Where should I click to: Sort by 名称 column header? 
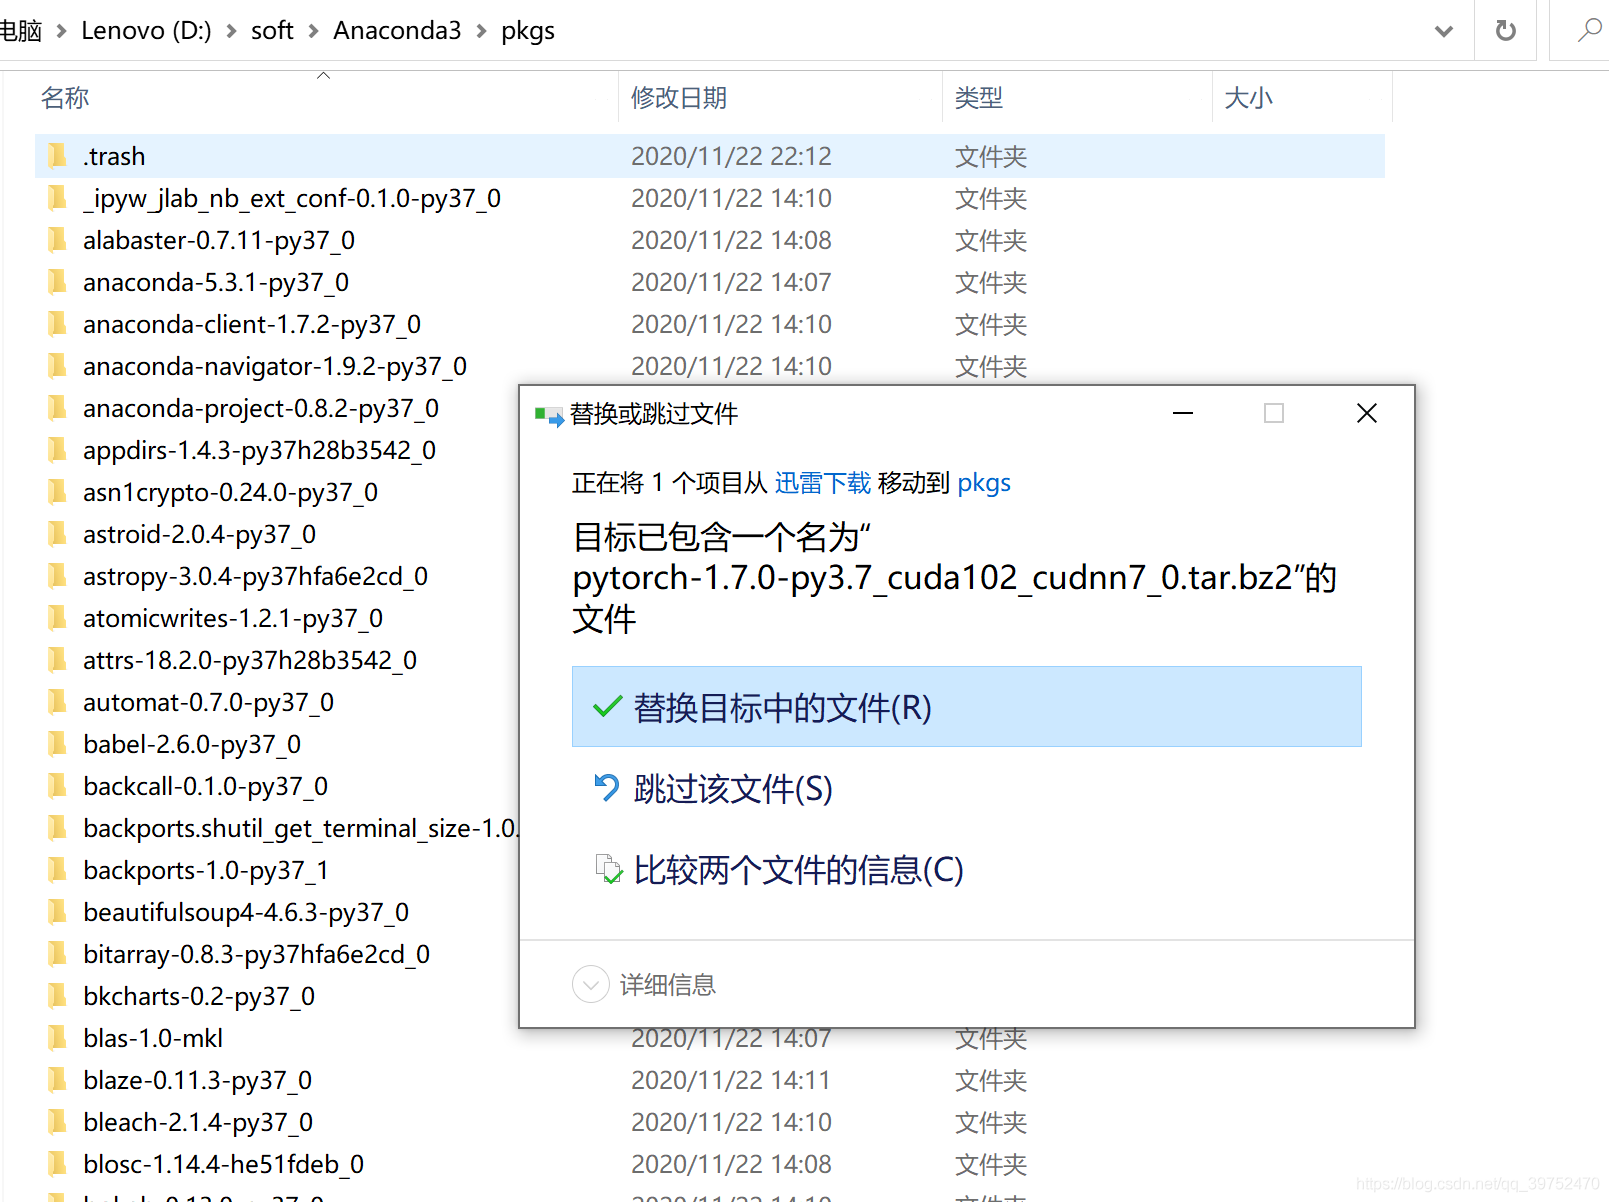65,97
